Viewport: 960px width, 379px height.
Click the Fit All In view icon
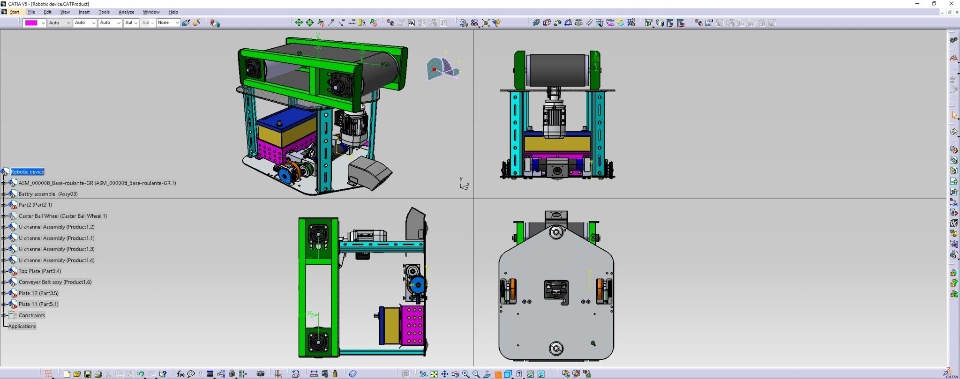click(x=434, y=374)
